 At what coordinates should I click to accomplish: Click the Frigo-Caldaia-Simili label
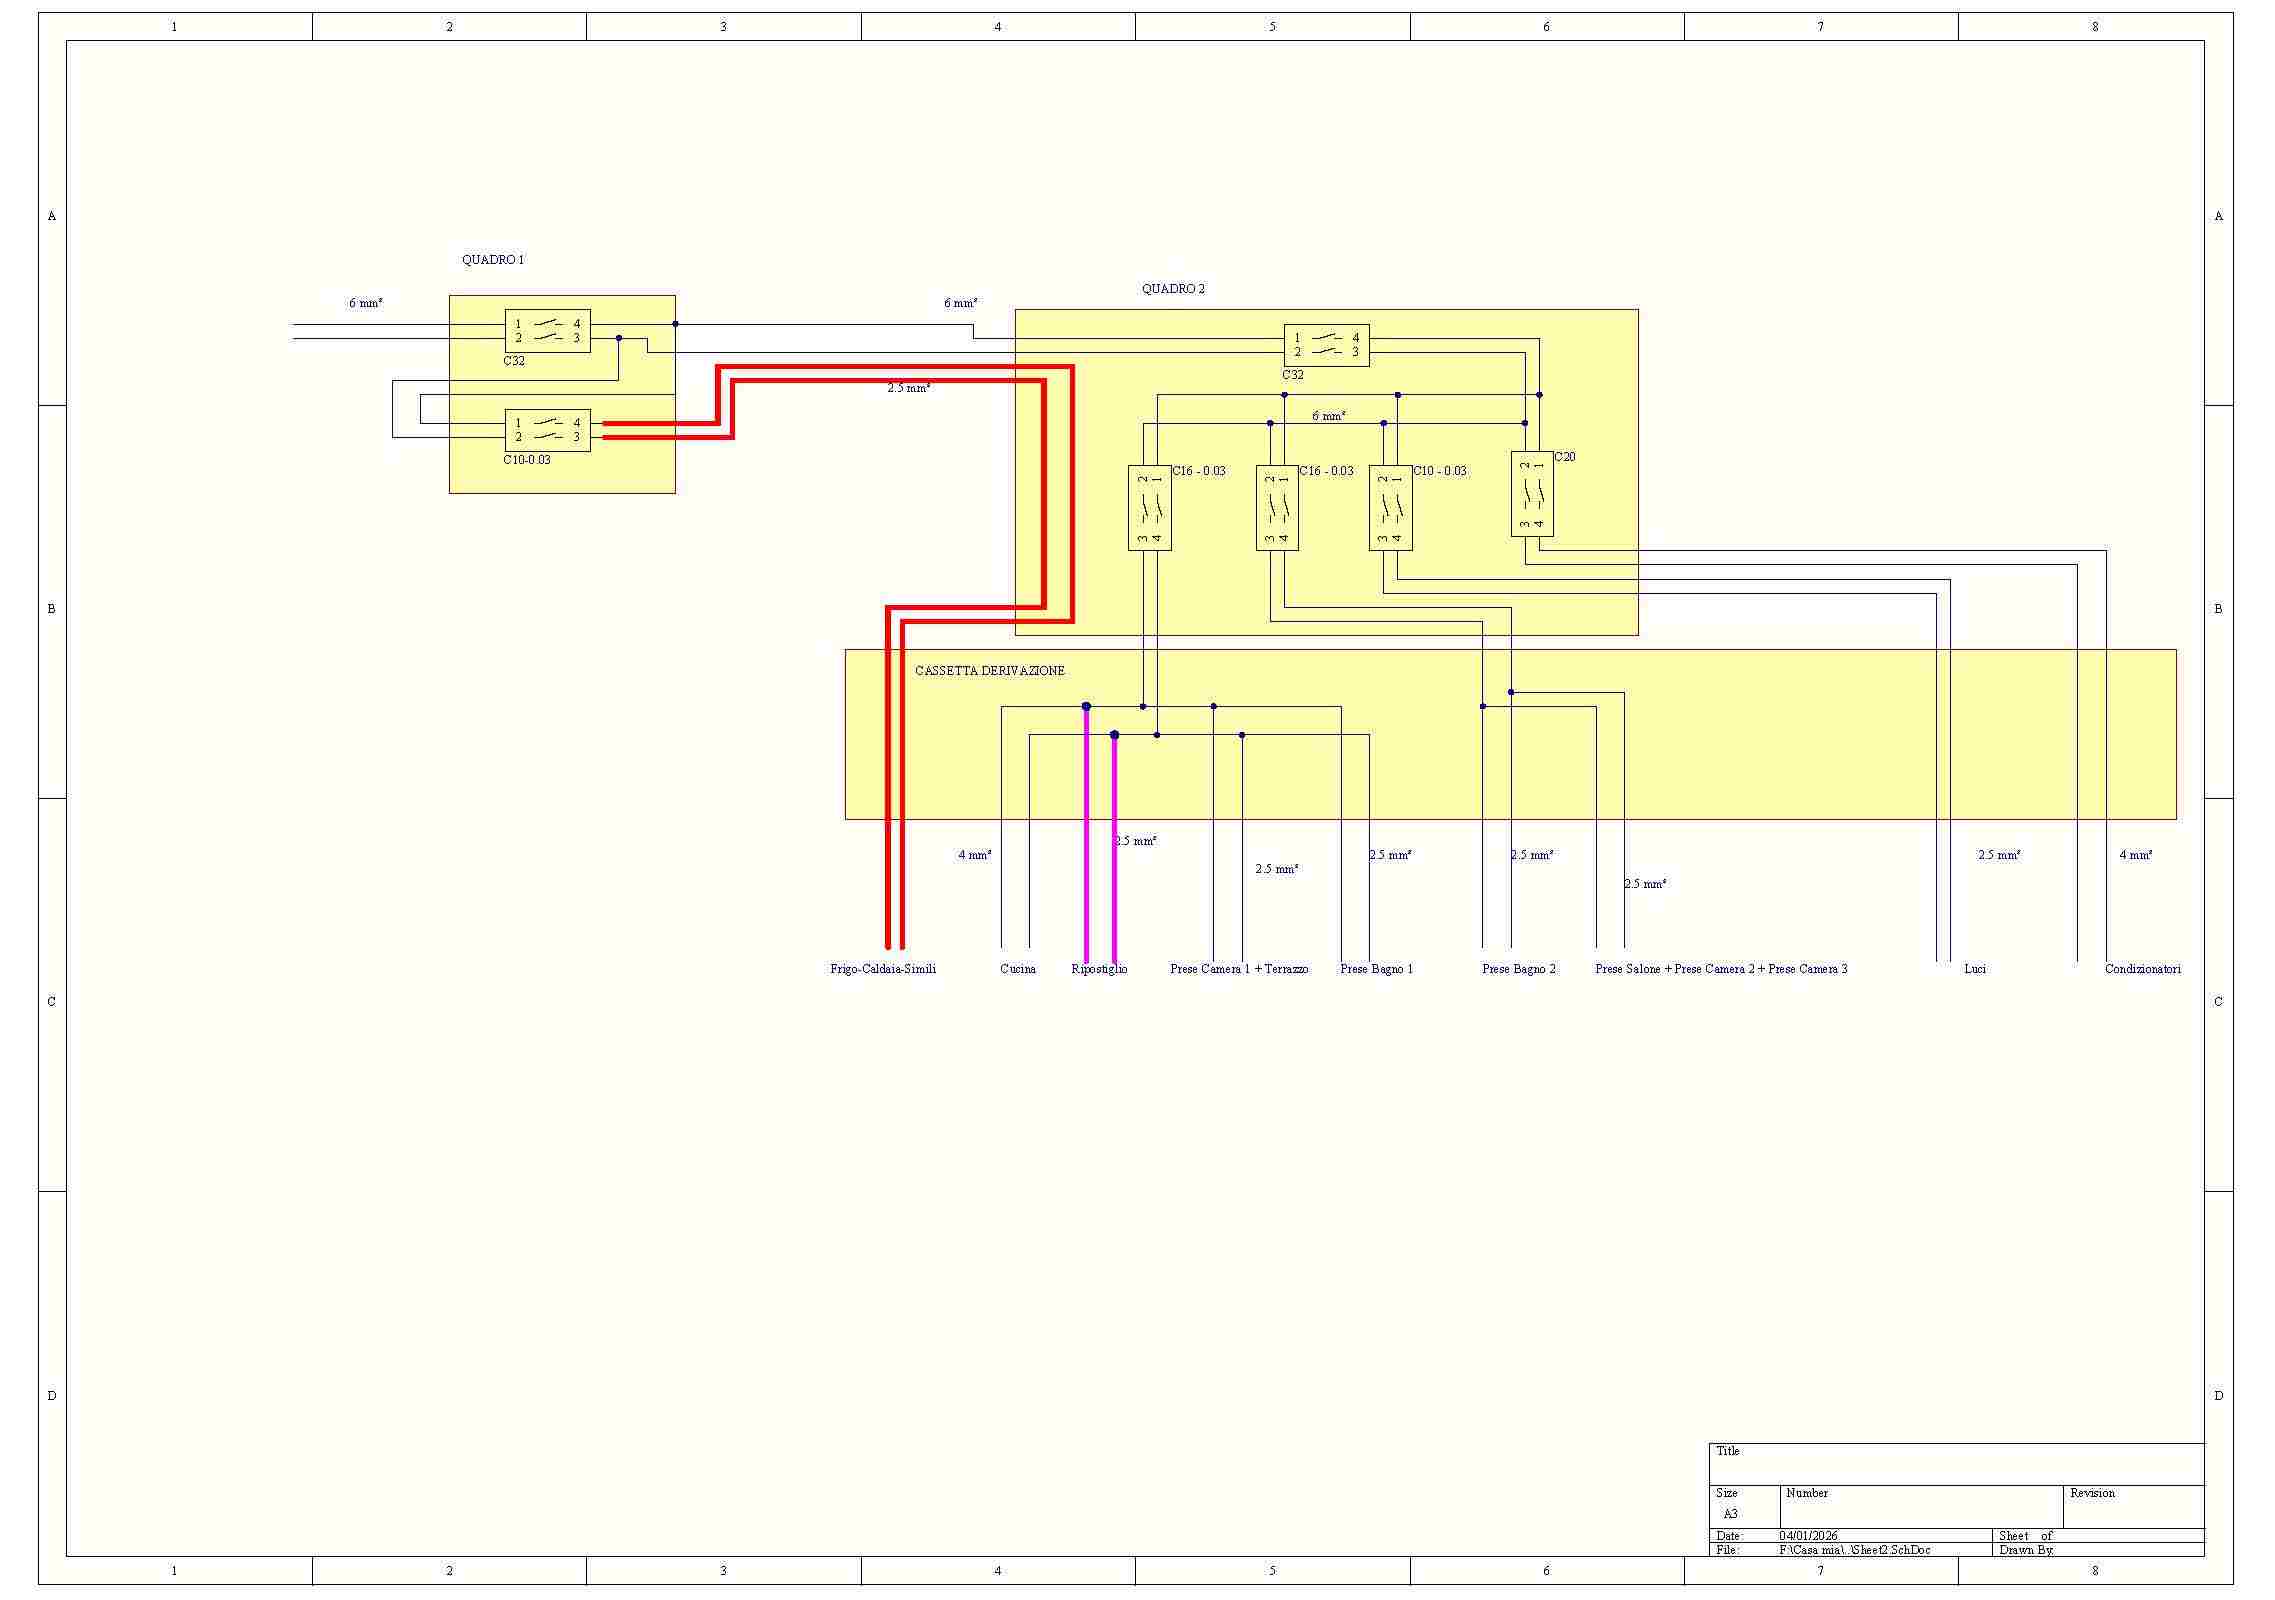click(x=882, y=969)
